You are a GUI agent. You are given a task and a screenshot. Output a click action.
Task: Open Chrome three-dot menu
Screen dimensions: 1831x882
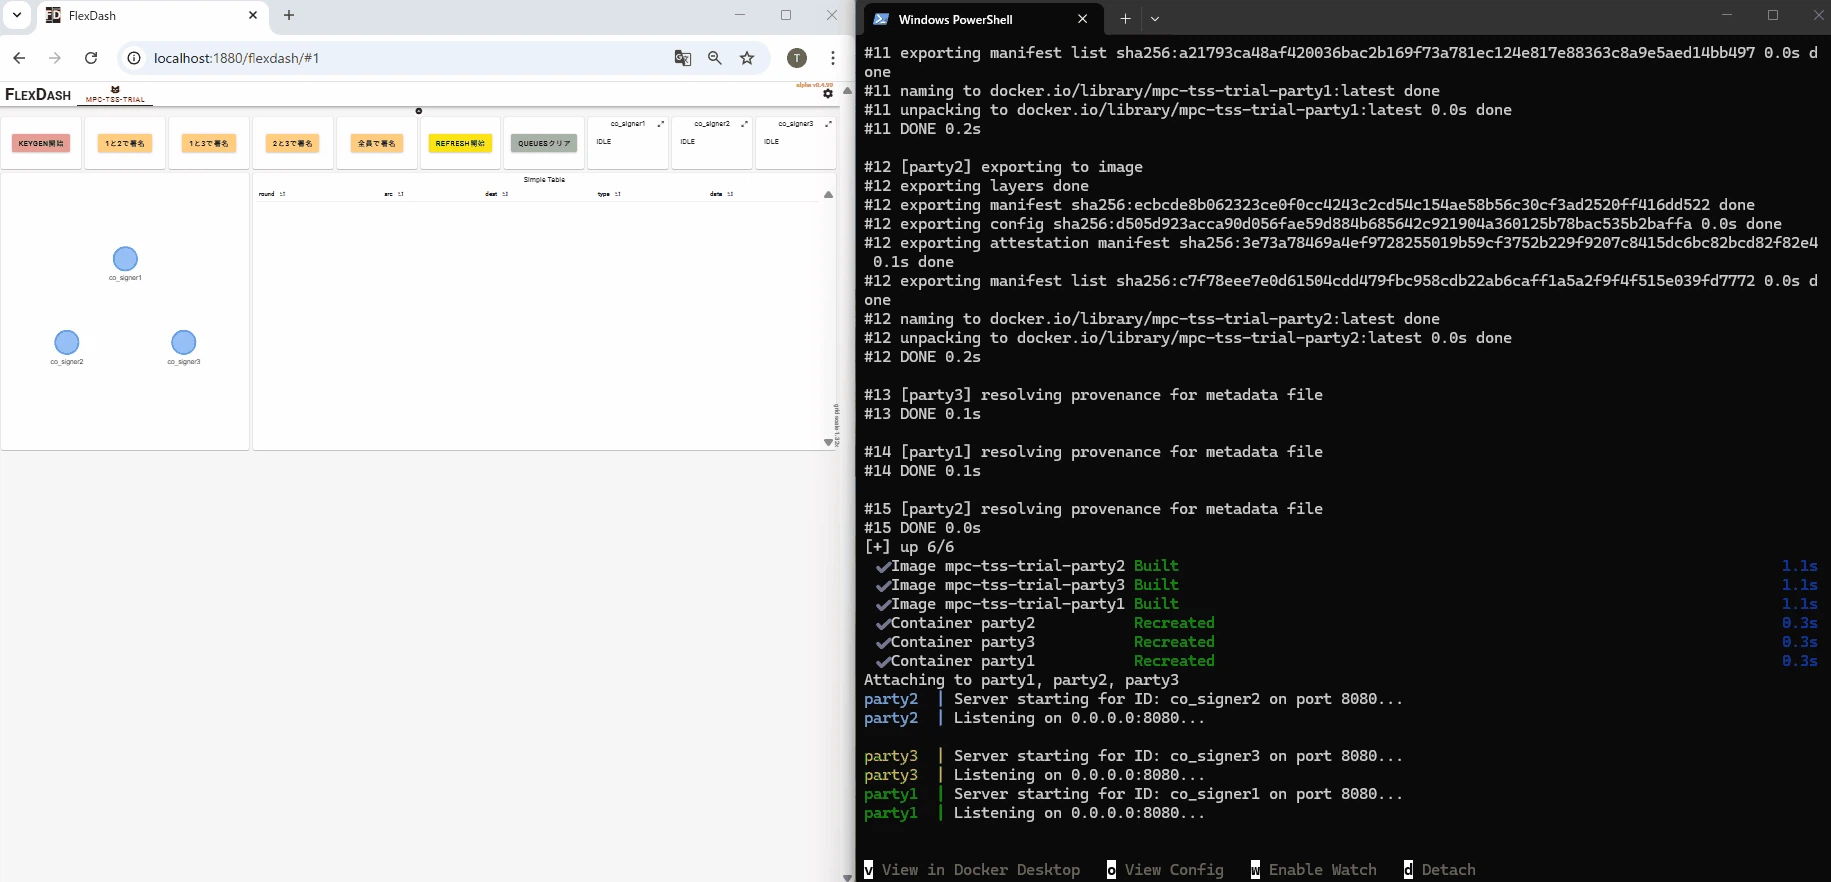tap(833, 58)
